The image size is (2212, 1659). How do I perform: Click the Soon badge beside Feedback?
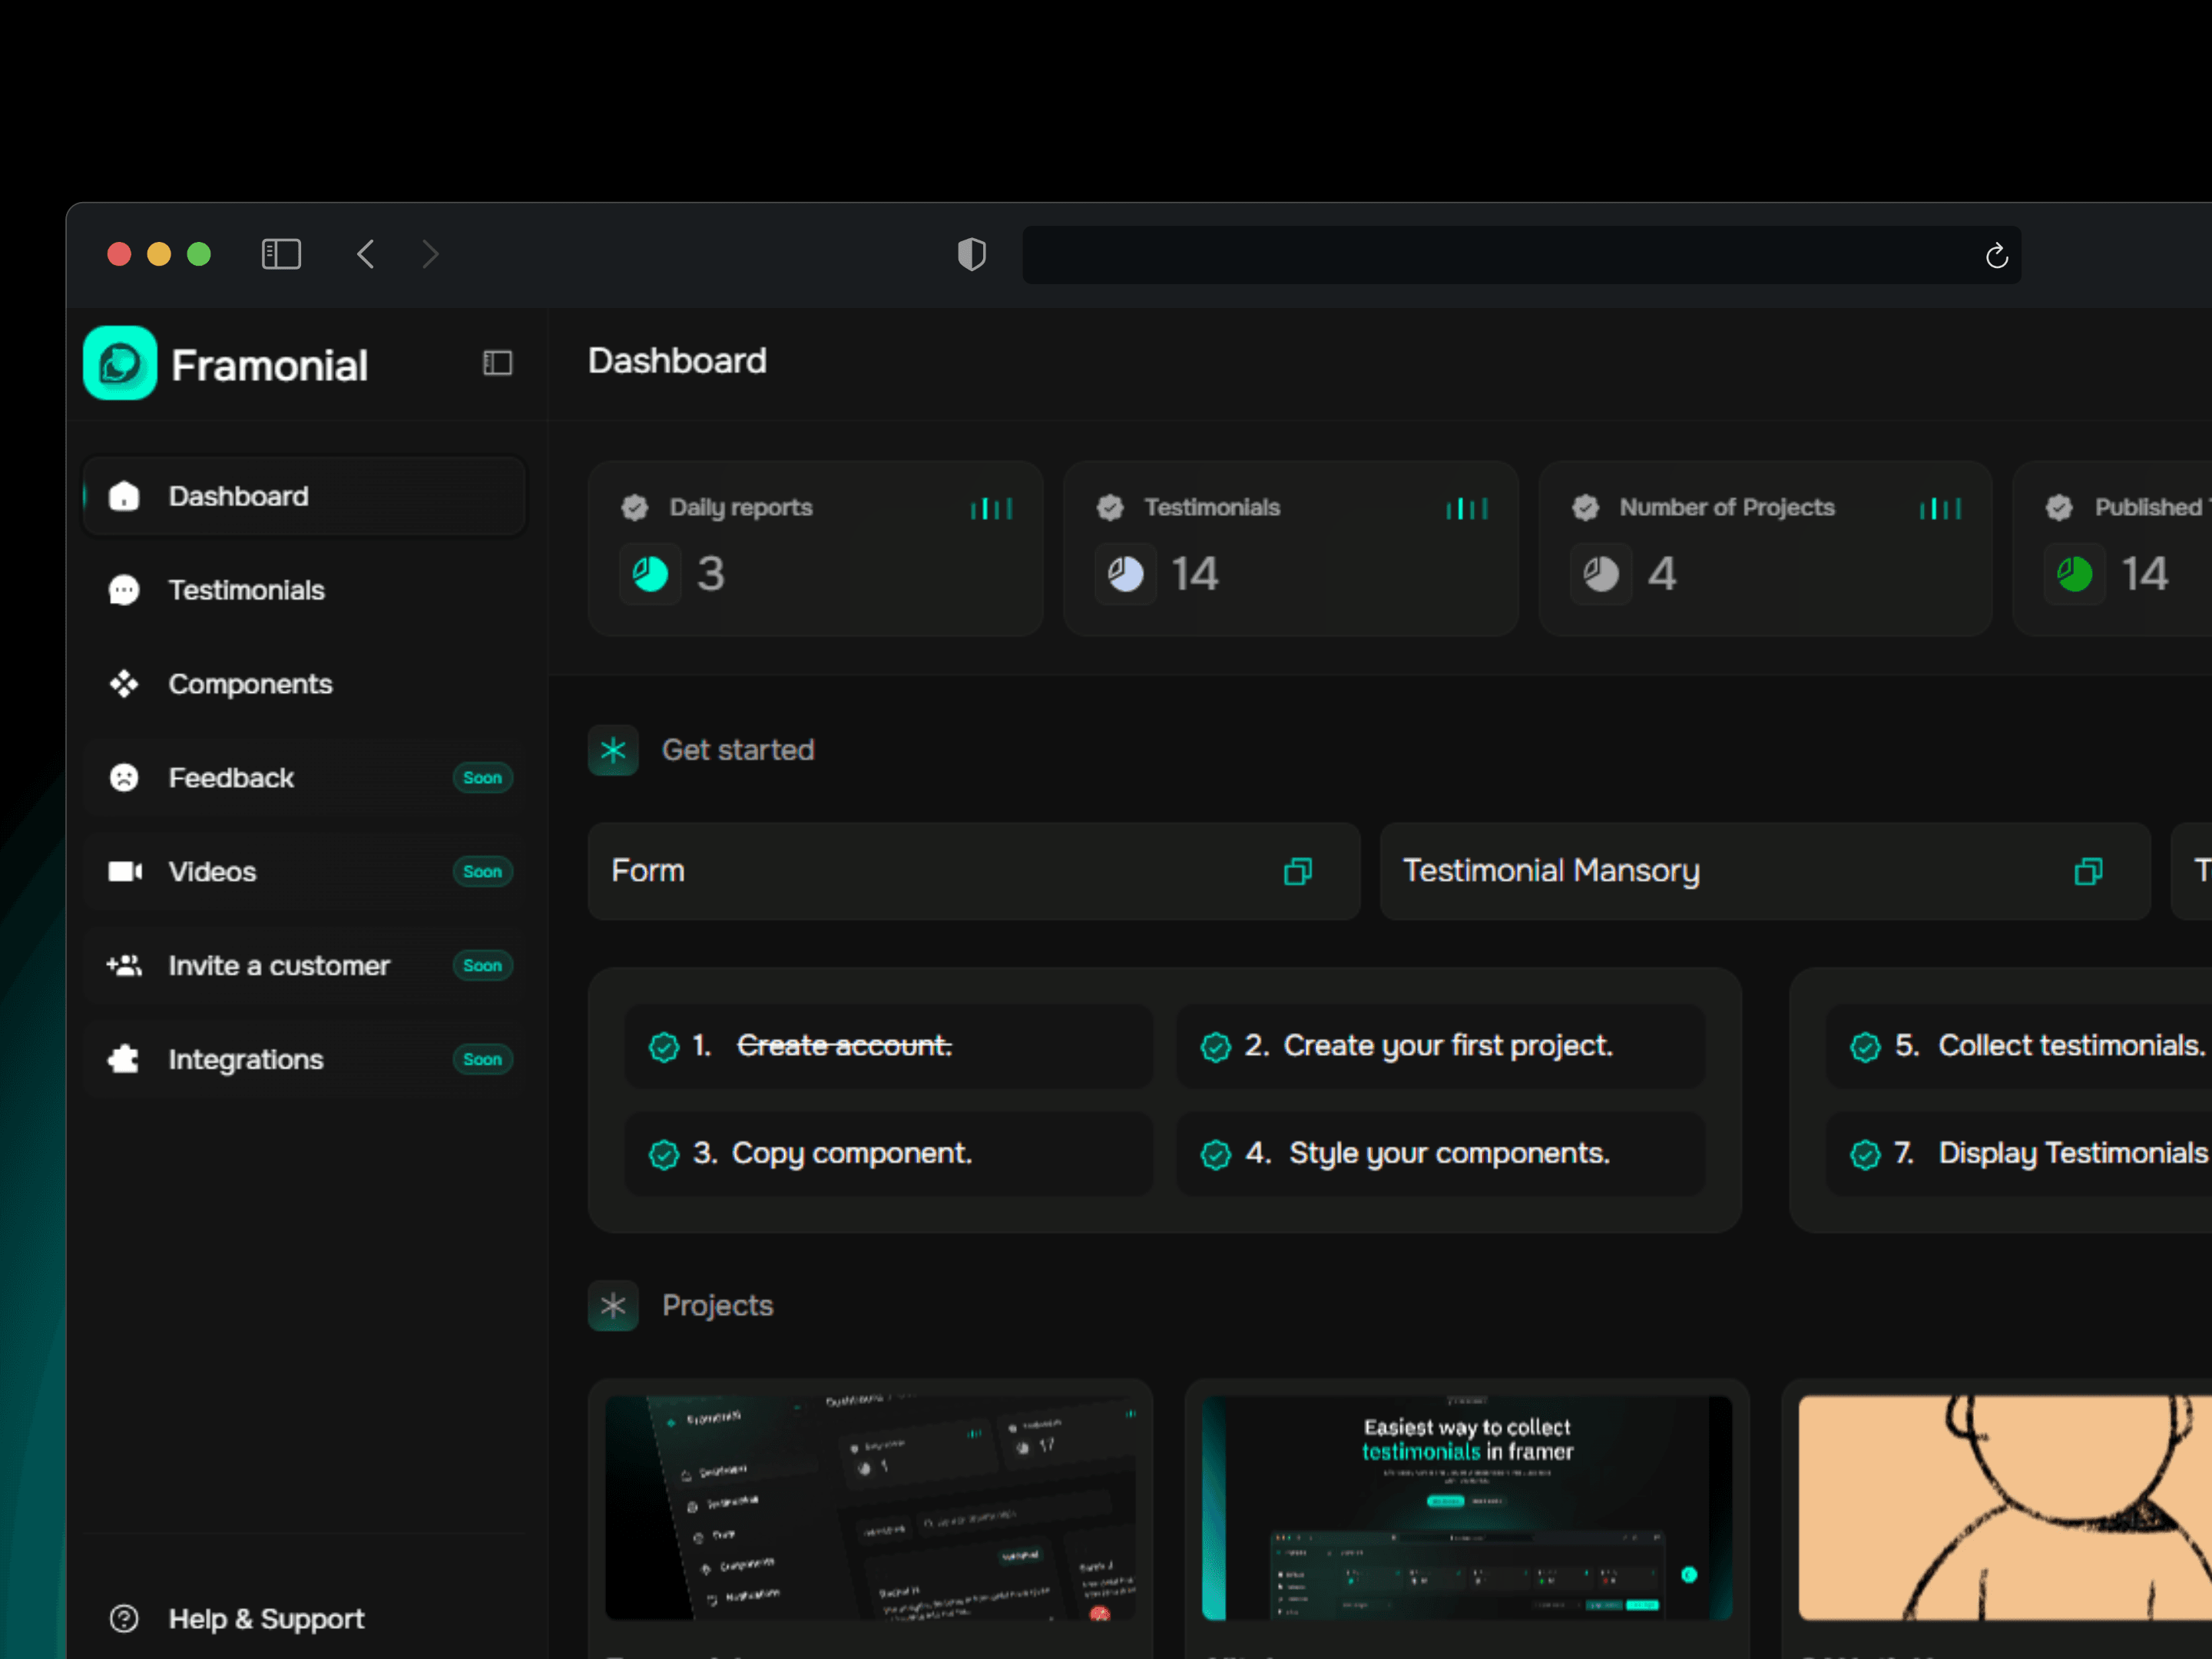[482, 778]
